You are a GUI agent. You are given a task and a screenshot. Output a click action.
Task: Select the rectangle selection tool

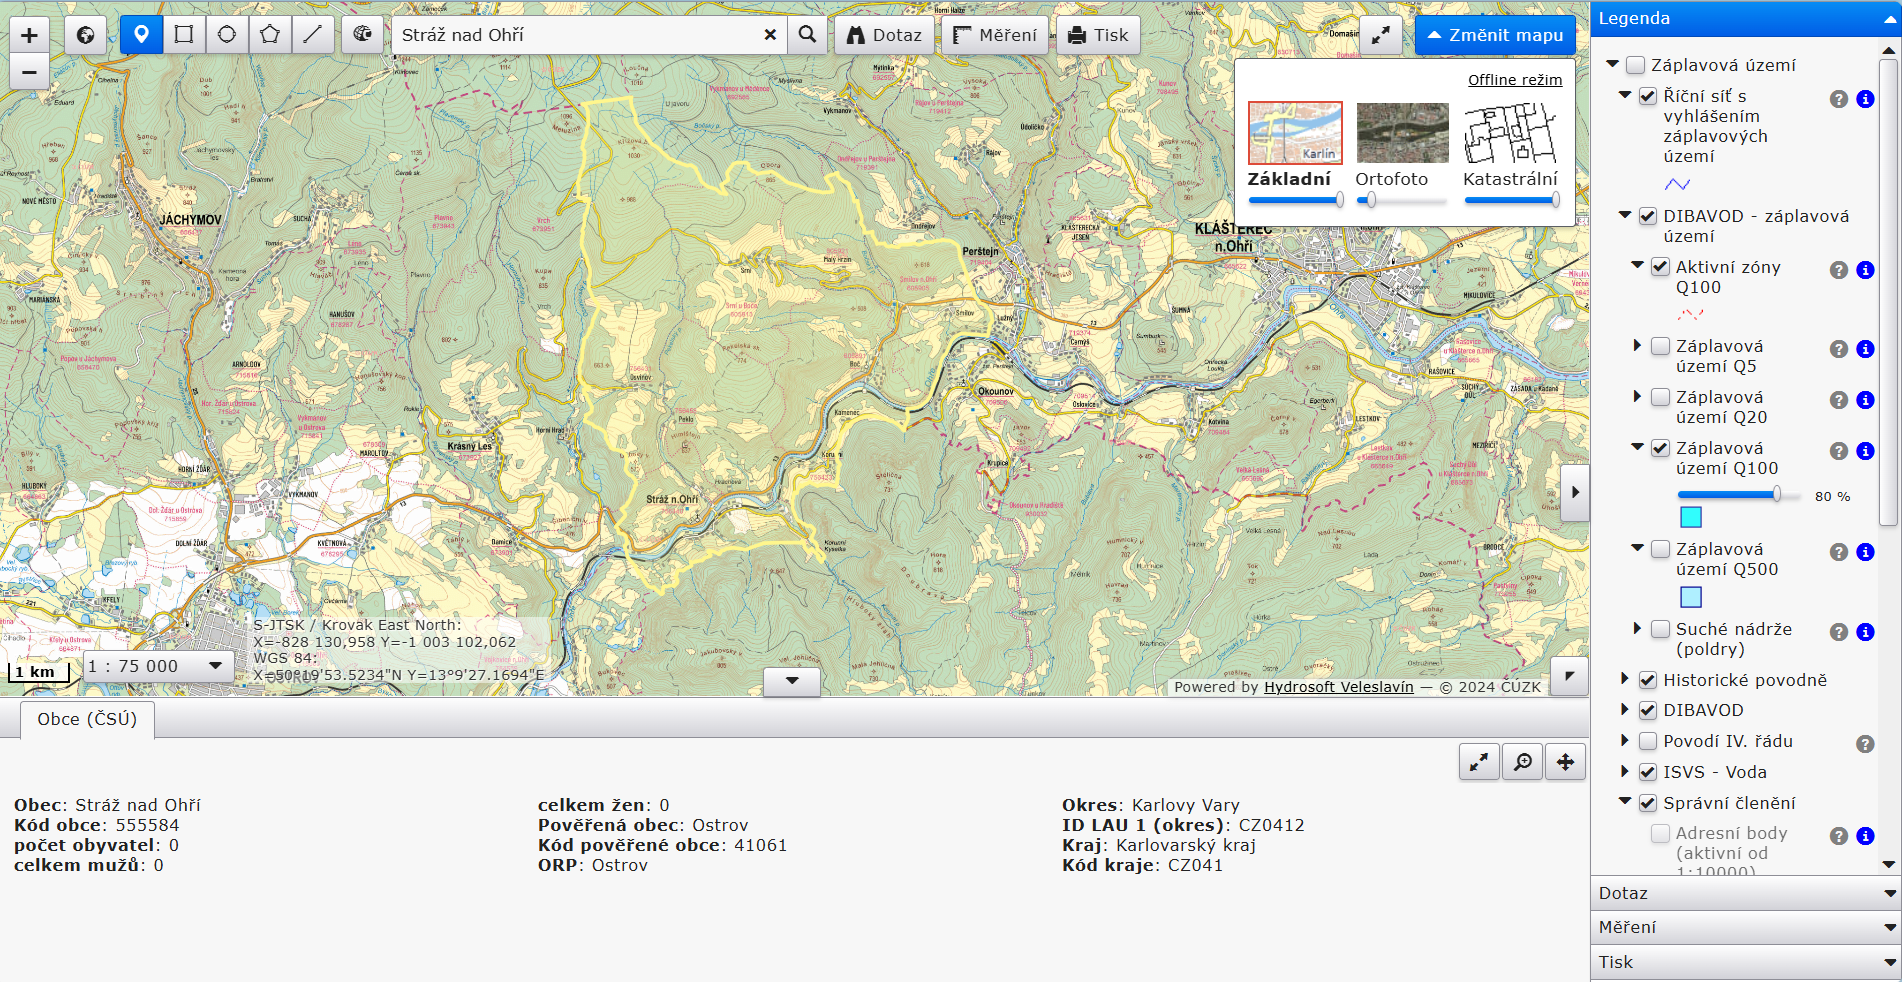coord(184,35)
